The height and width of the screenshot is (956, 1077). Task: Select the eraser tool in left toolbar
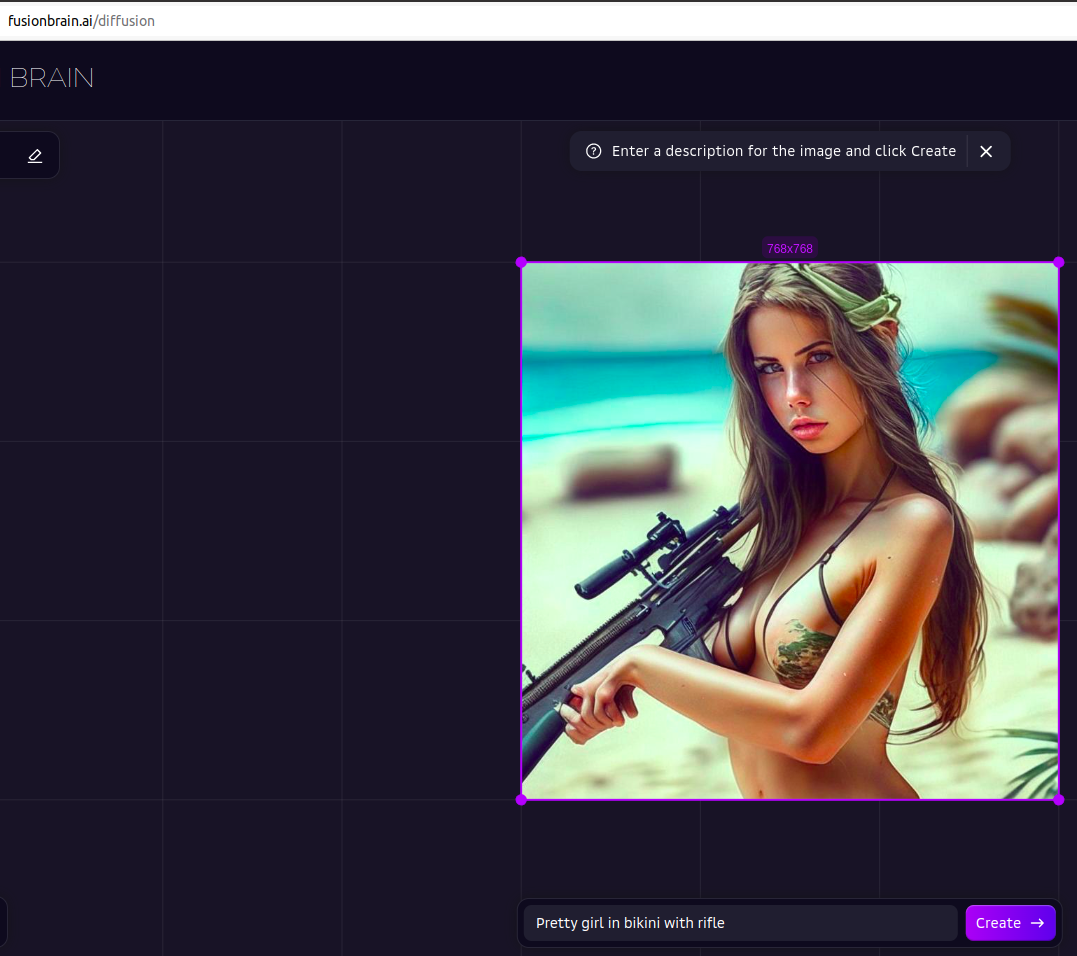pos(35,156)
